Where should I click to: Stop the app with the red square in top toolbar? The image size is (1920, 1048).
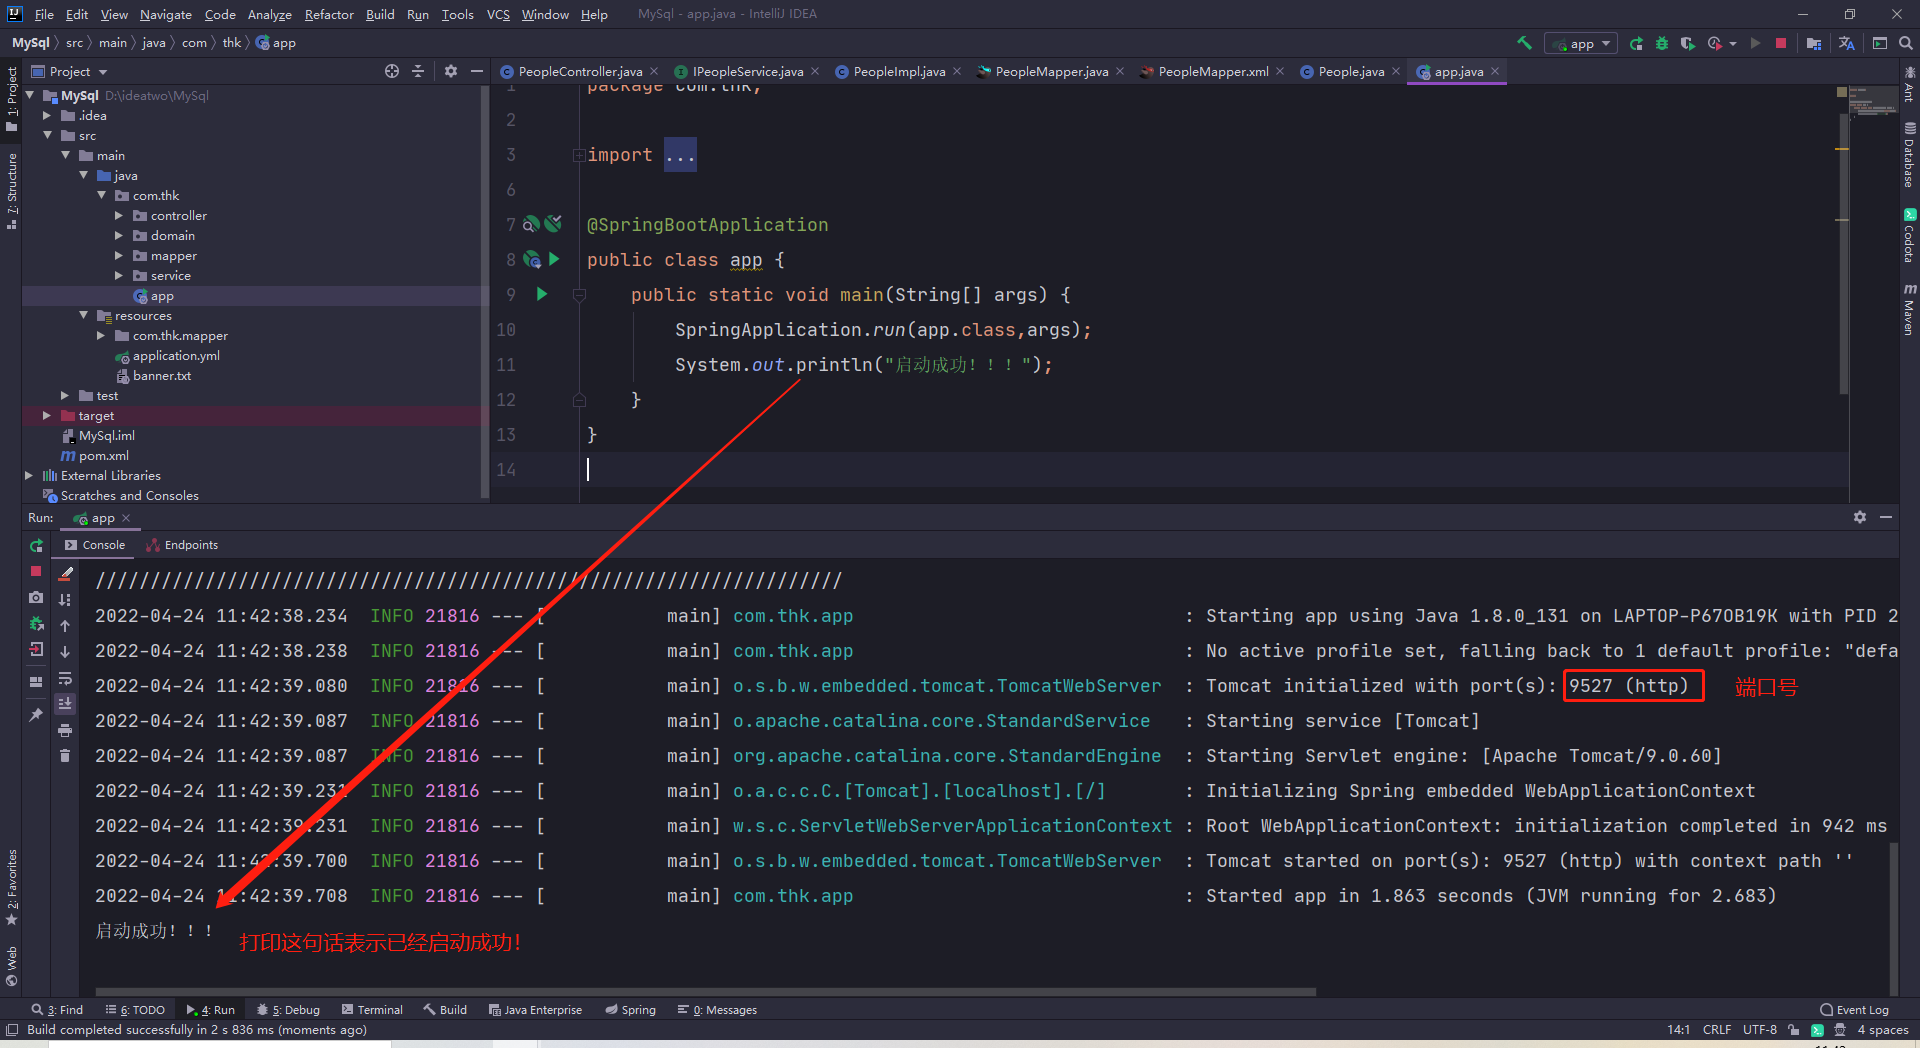(x=1781, y=43)
